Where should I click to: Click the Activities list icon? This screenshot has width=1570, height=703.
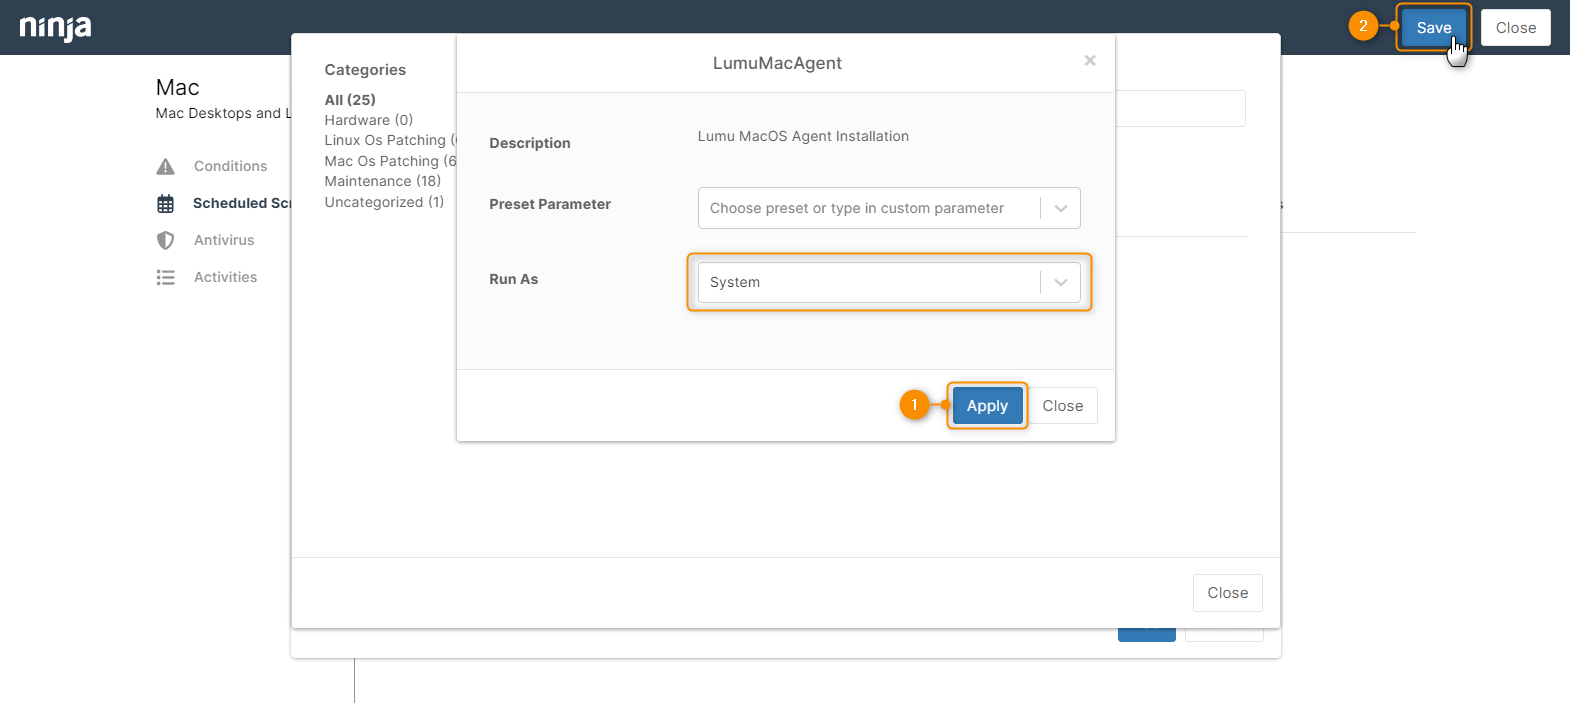click(166, 278)
